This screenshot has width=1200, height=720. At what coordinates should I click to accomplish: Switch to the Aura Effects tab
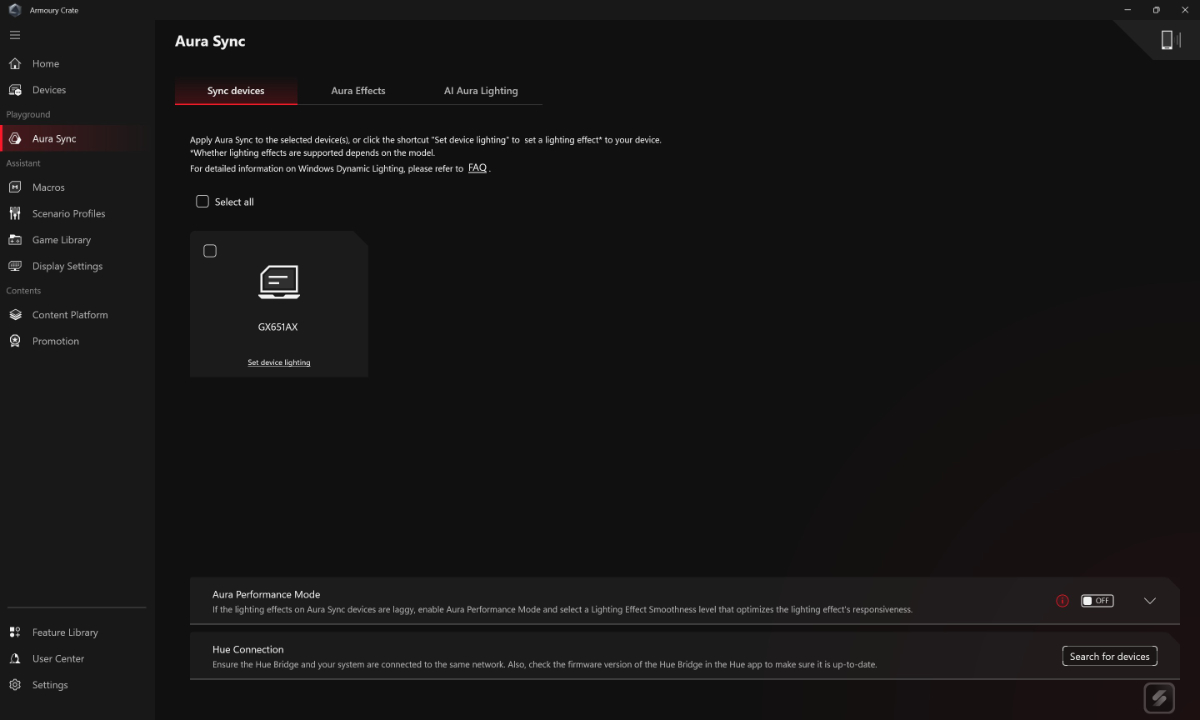(358, 91)
